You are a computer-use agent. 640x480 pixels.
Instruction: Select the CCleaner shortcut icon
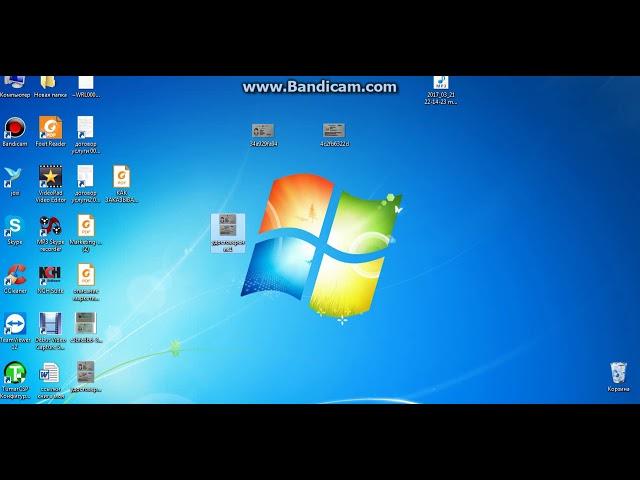point(15,279)
